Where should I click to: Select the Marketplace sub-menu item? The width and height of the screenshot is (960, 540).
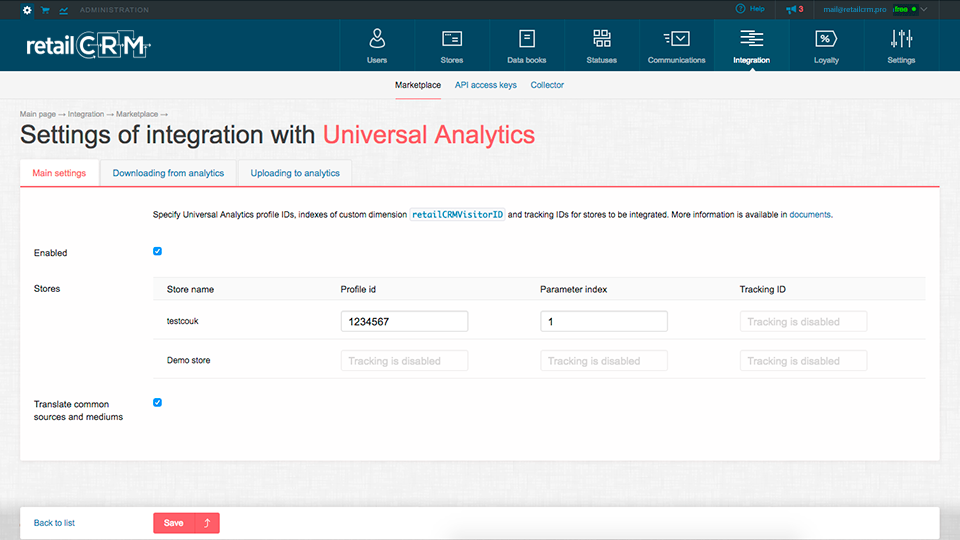(x=418, y=85)
